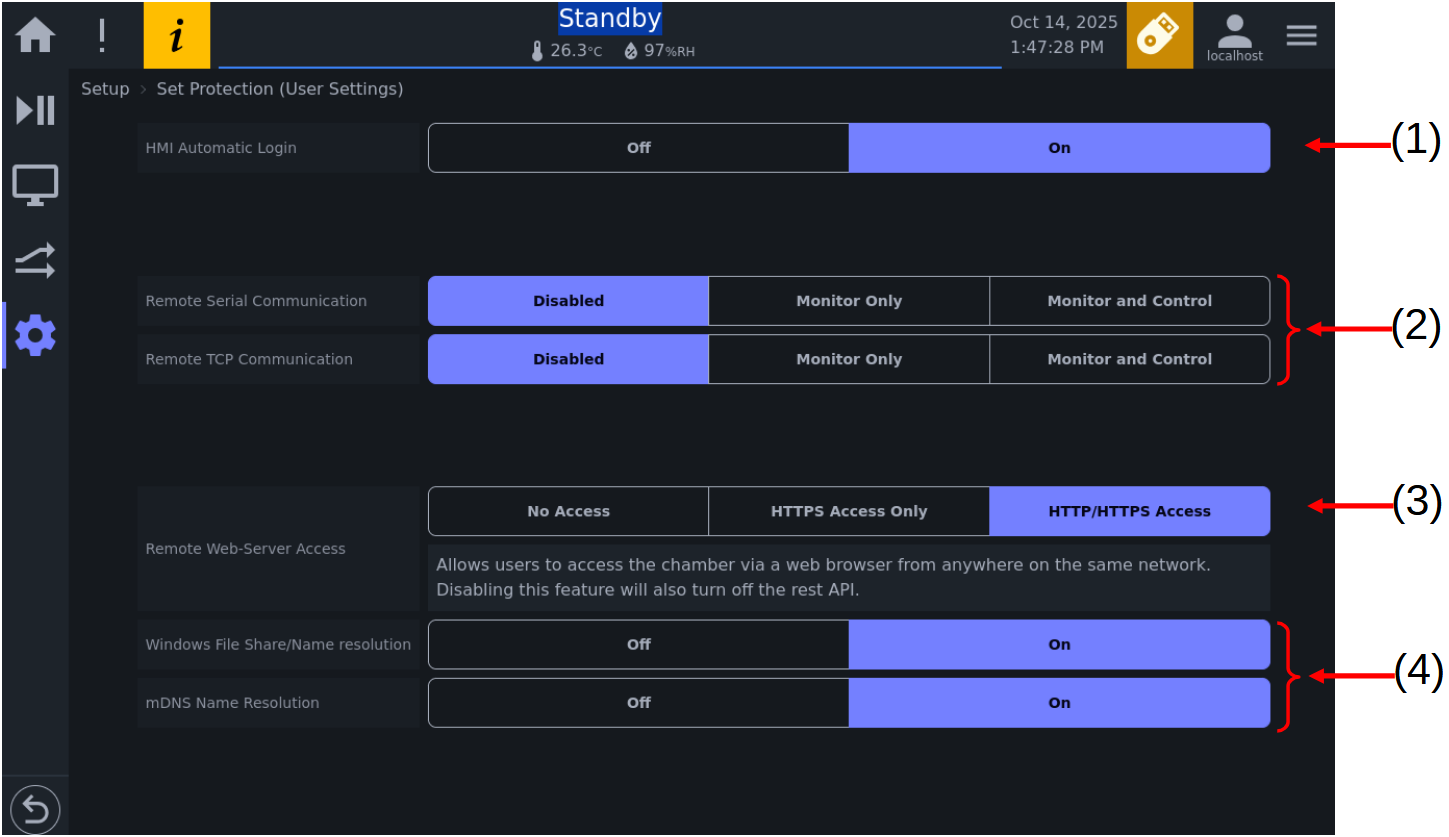Turn Windows File Share/Name resolution Off
Screen dimensions: 1449x837
coord(639,645)
